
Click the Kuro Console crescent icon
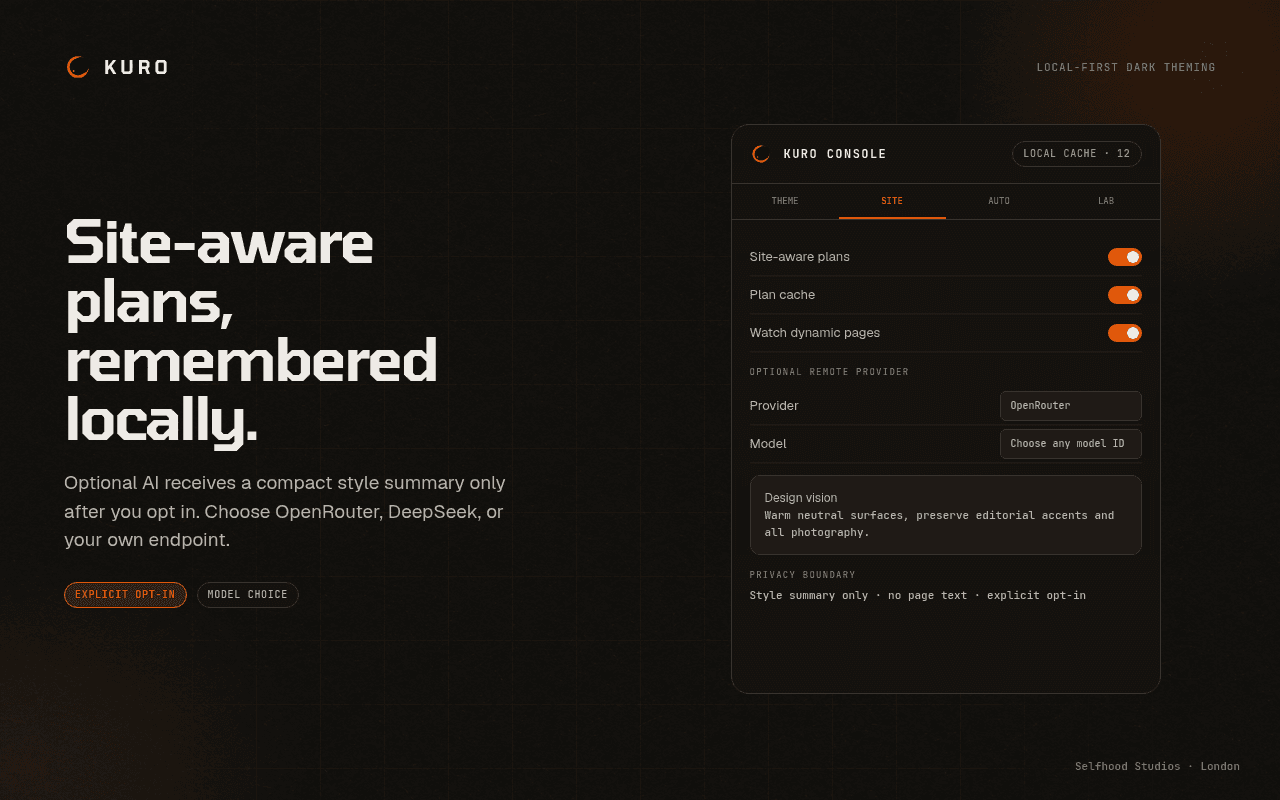[x=761, y=154]
